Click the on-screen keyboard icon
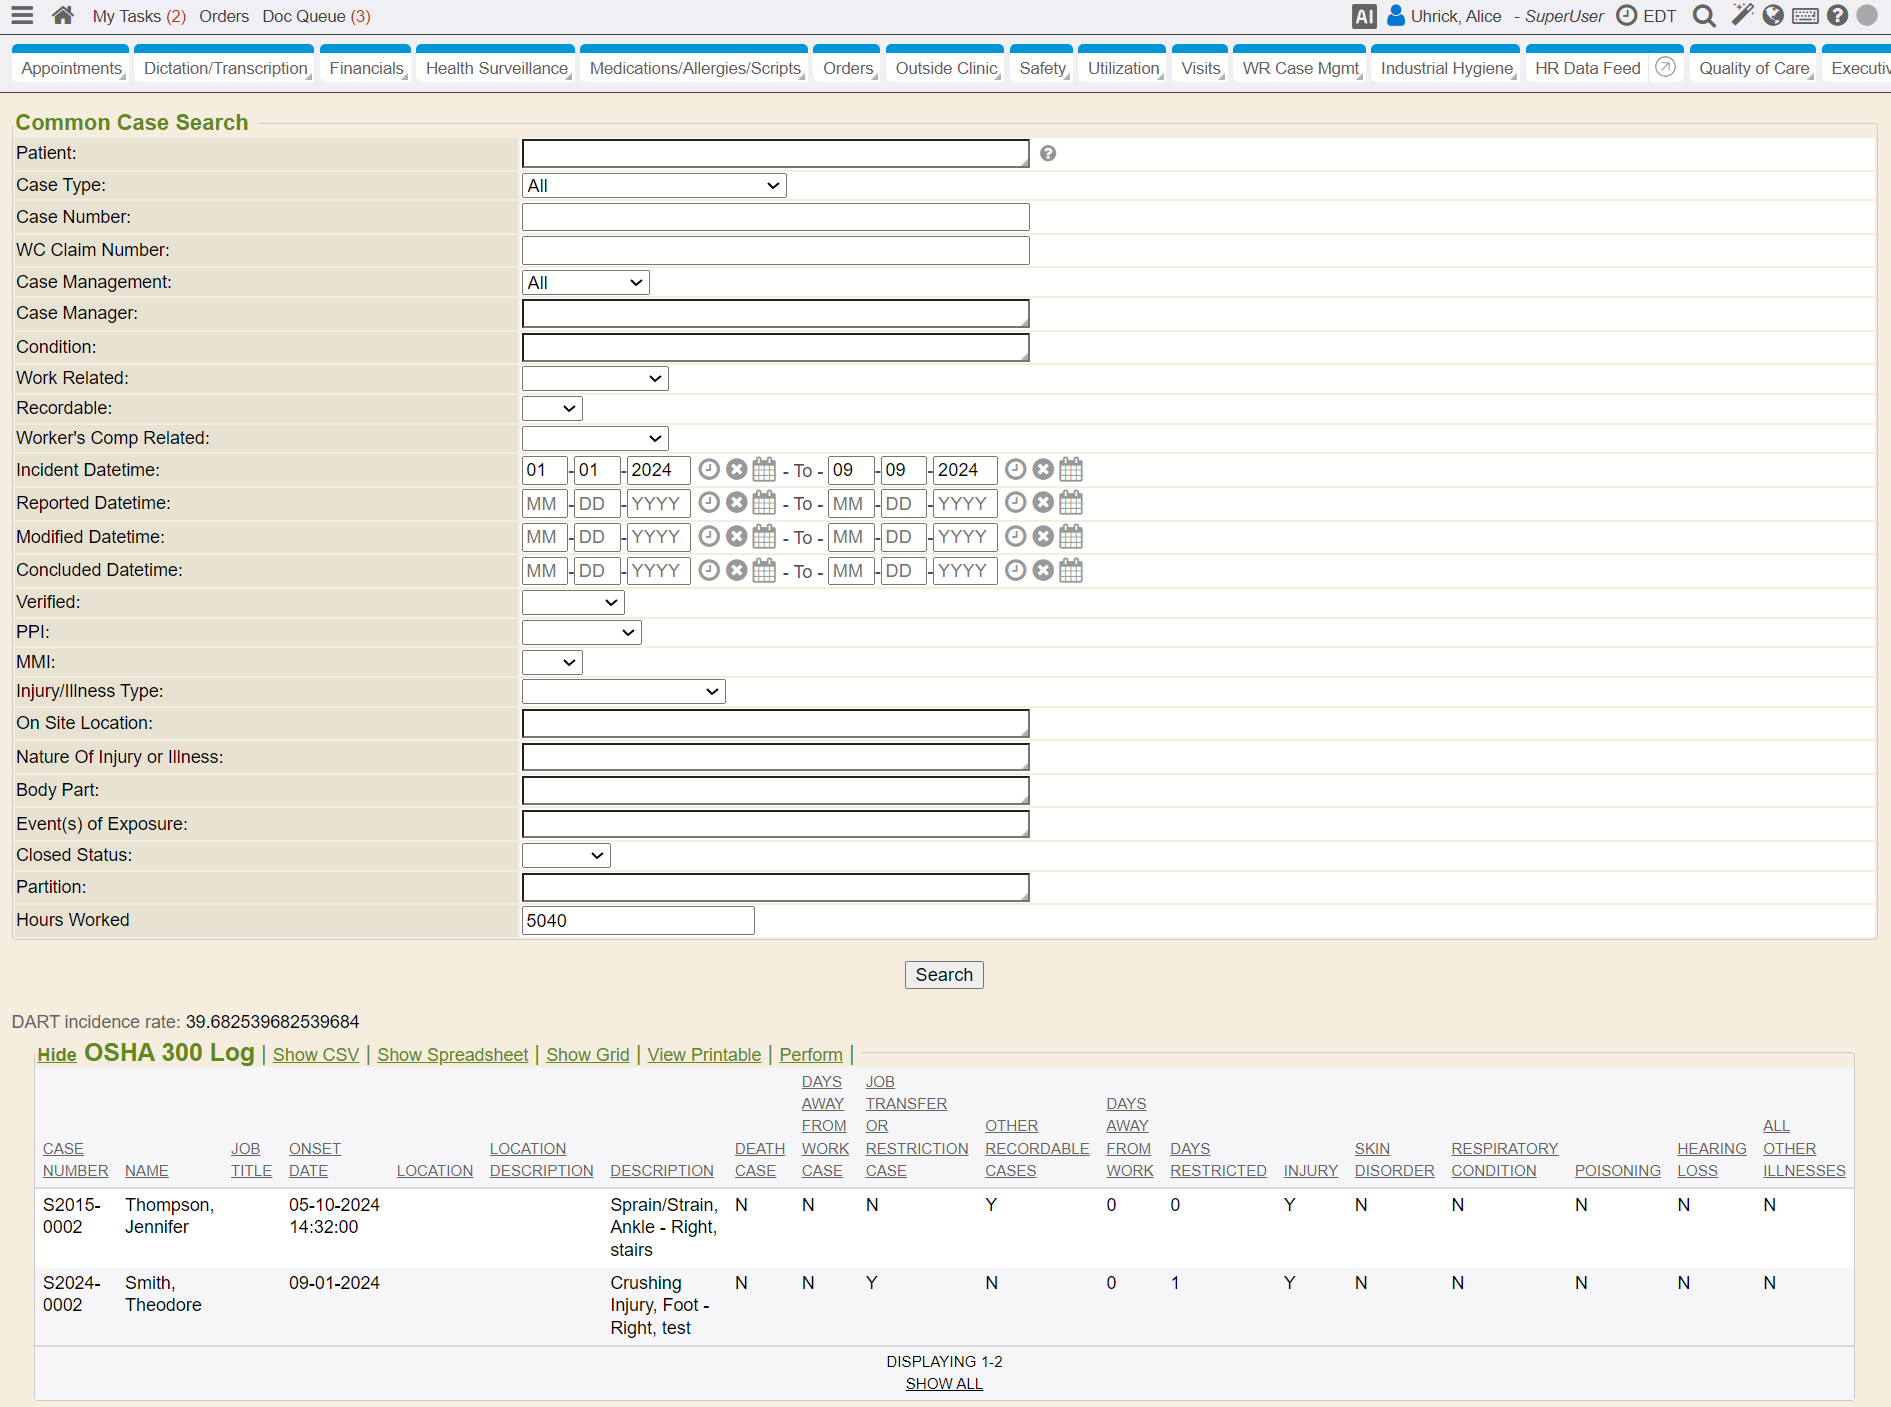 tap(1805, 16)
